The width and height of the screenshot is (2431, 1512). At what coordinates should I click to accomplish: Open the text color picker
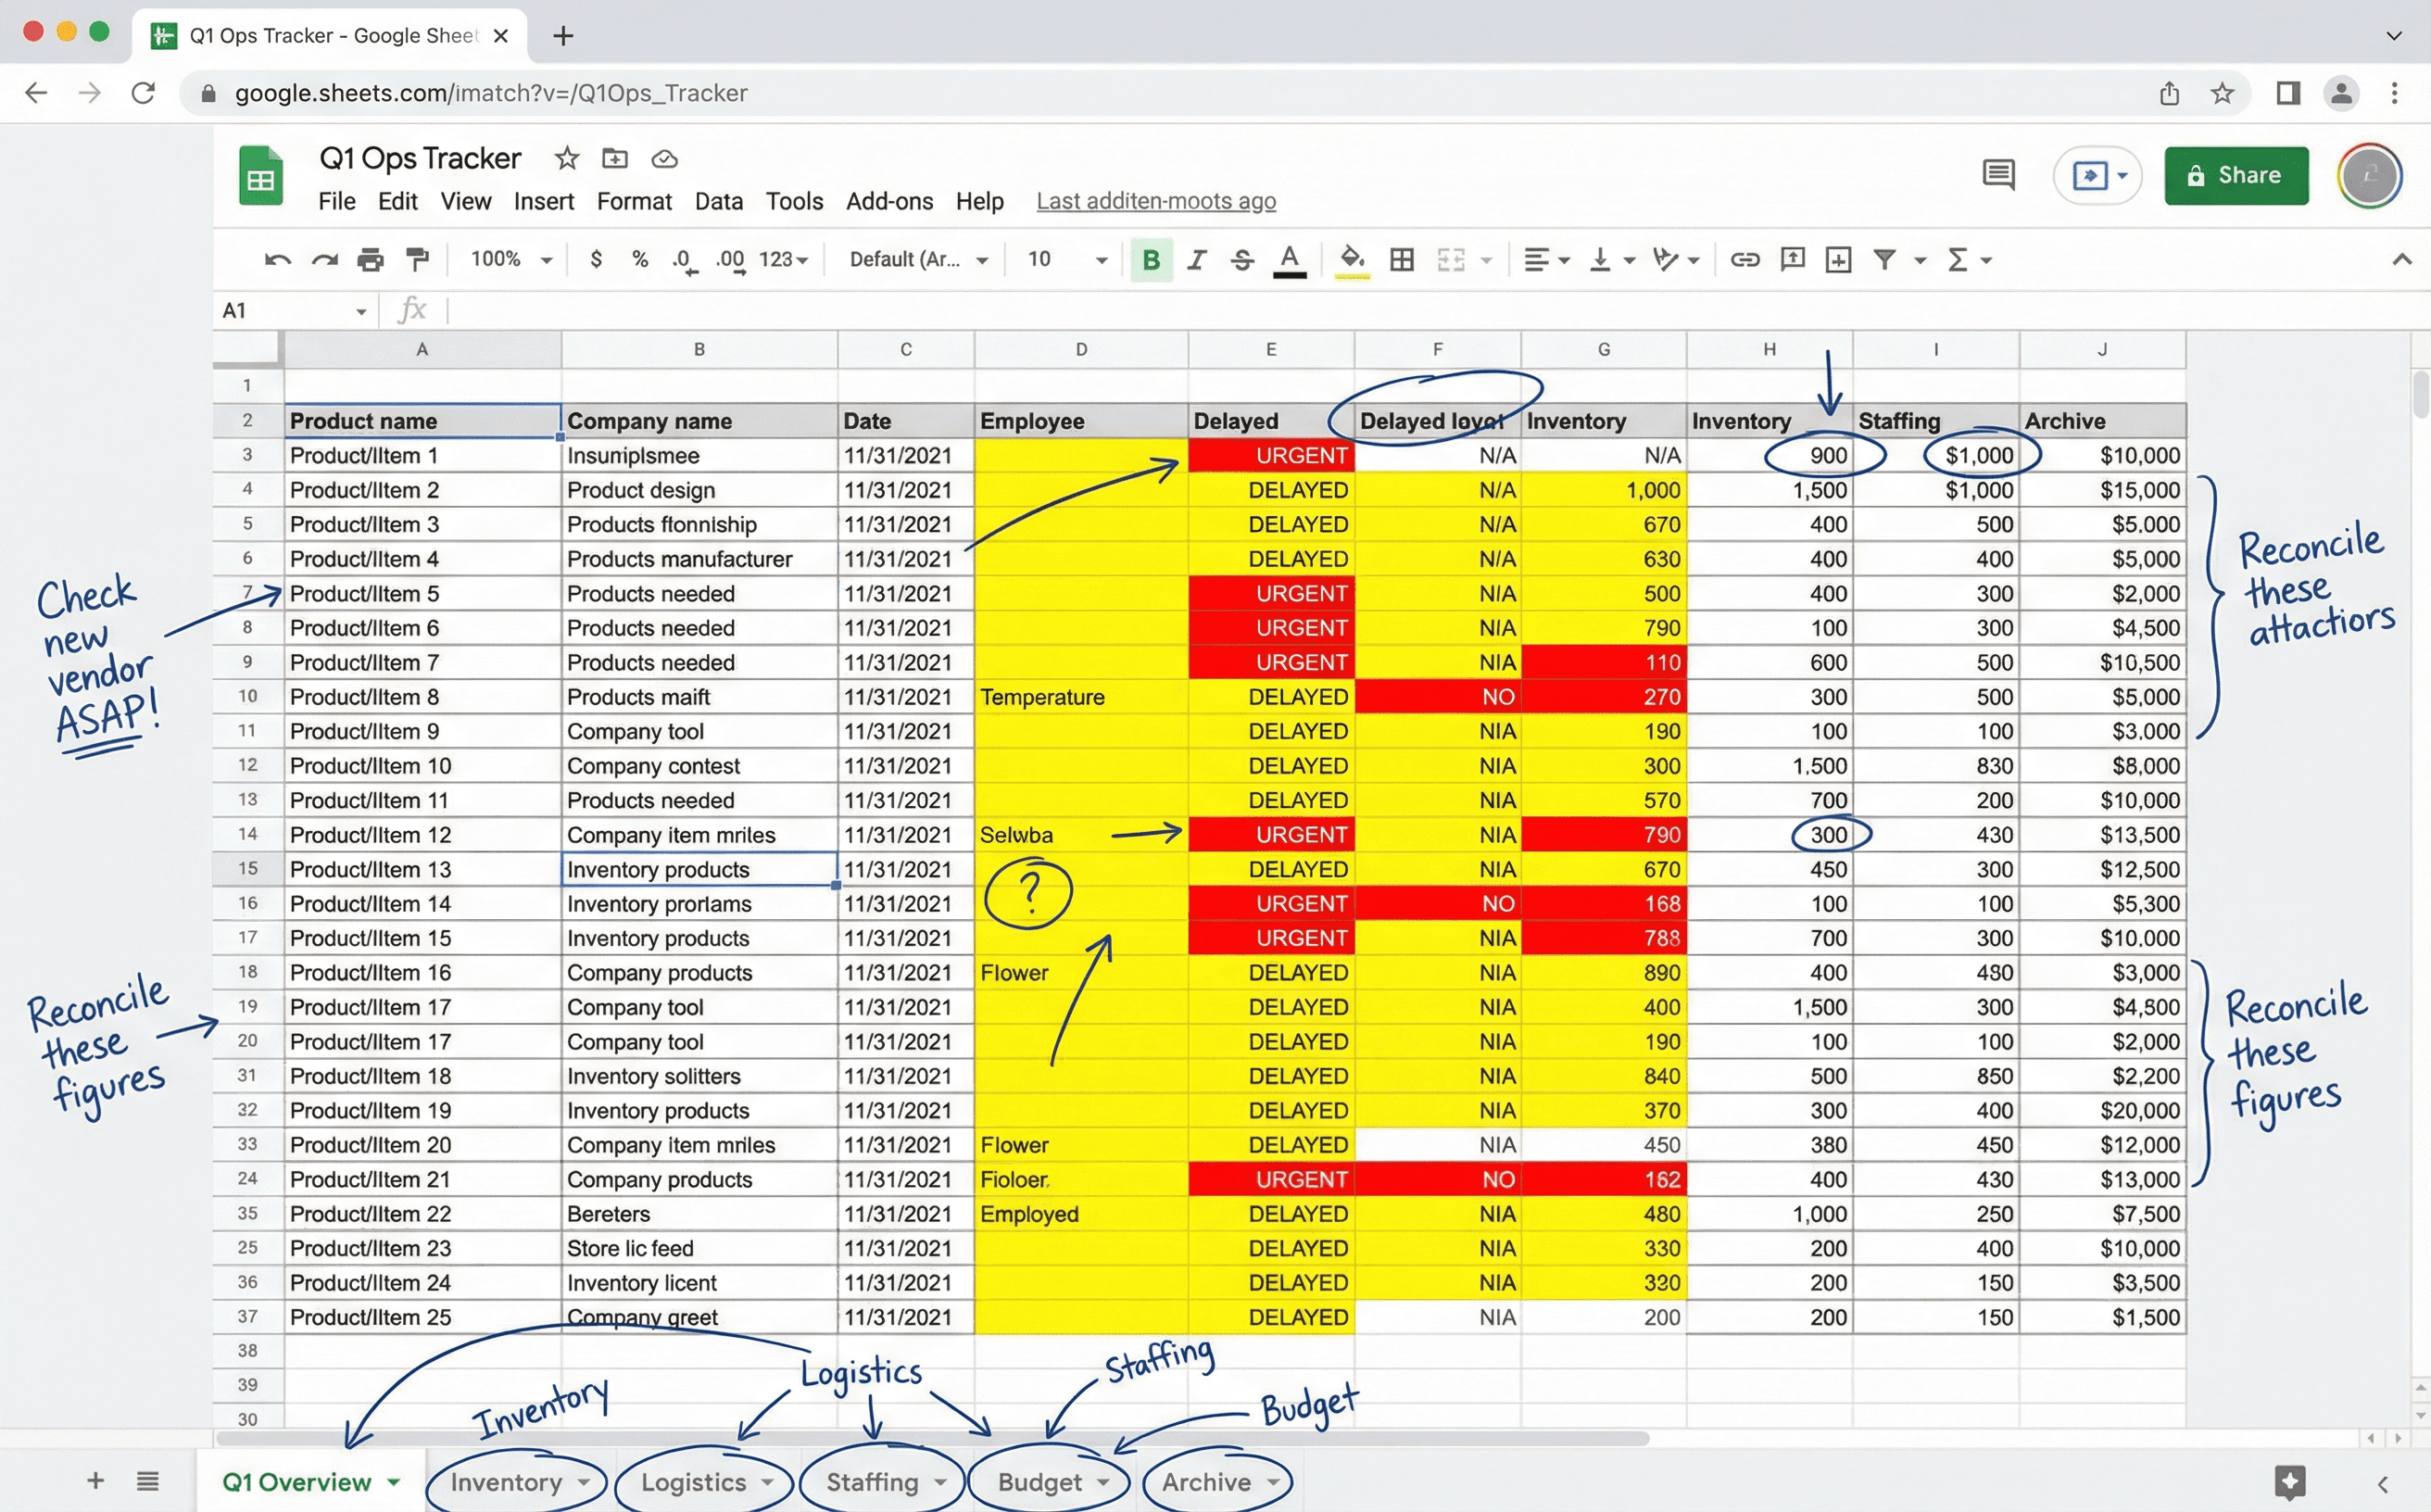1290,259
